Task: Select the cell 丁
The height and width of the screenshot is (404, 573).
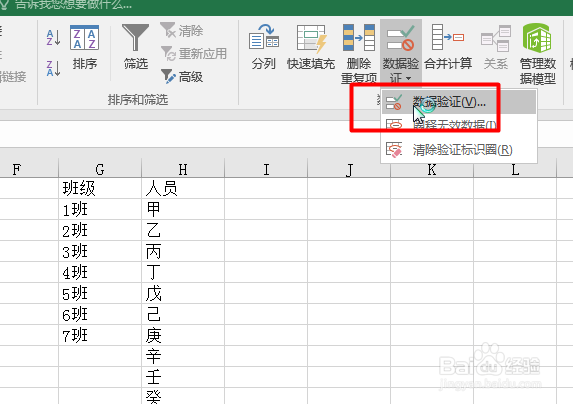Action: pos(183,272)
